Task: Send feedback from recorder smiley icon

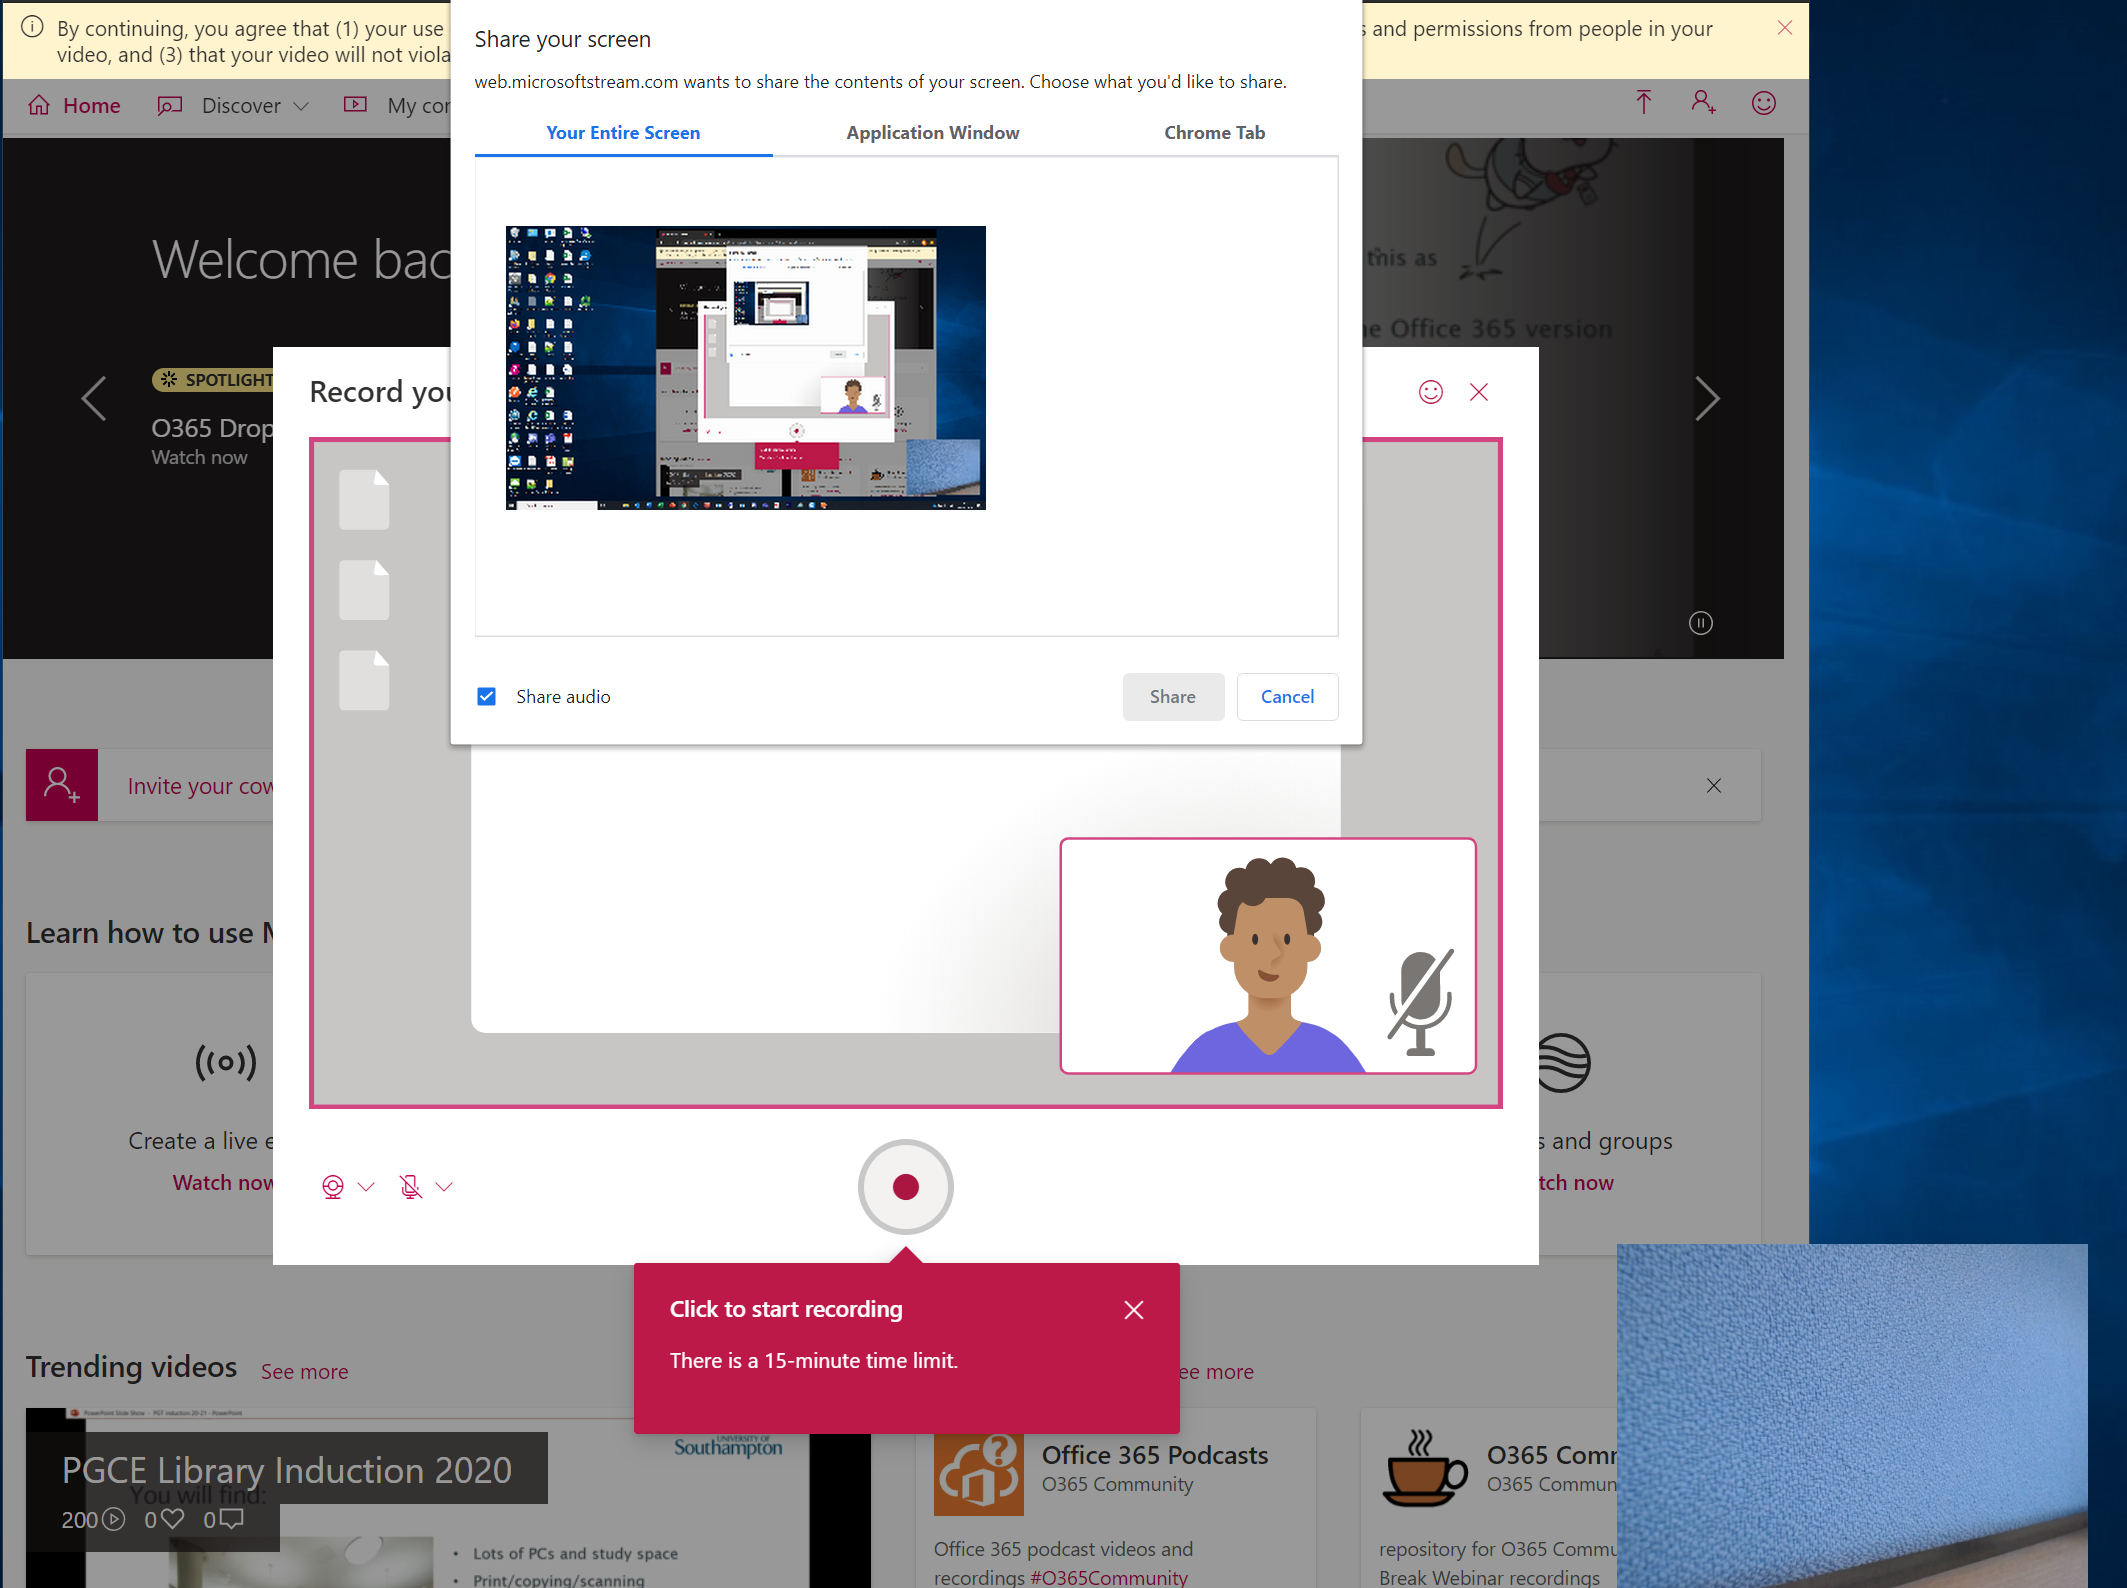Action: [x=1431, y=392]
